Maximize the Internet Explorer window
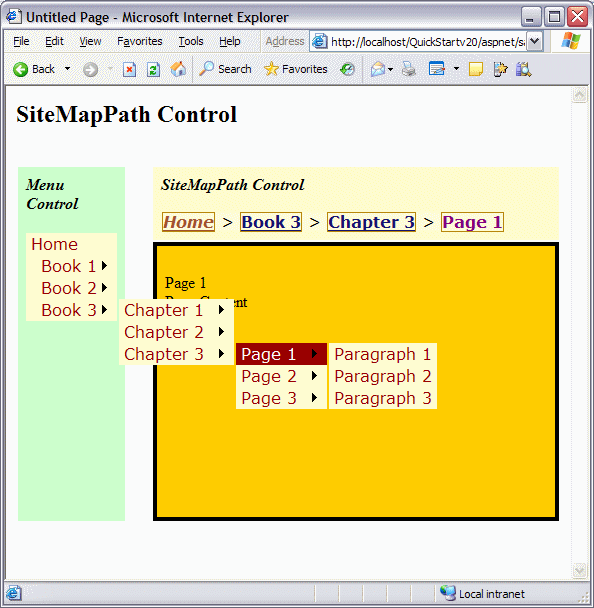 [554, 17]
